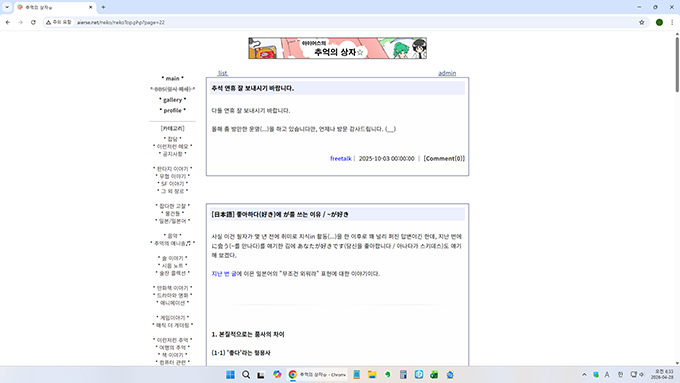Open the 여행의 추억 category
The width and height of the screenshot is (680, 383).
tap(173, 348)
